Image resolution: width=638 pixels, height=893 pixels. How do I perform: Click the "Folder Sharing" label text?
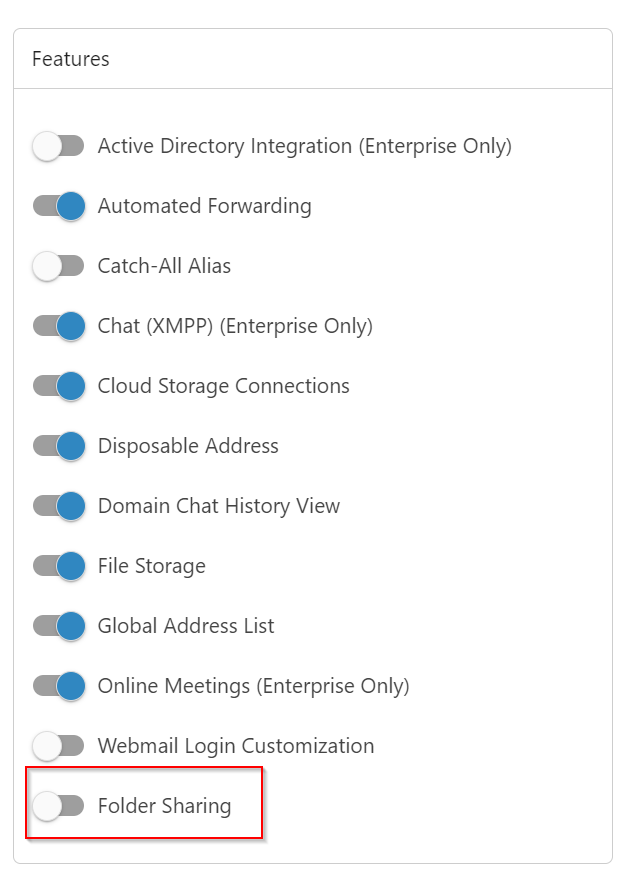point(164,806)
